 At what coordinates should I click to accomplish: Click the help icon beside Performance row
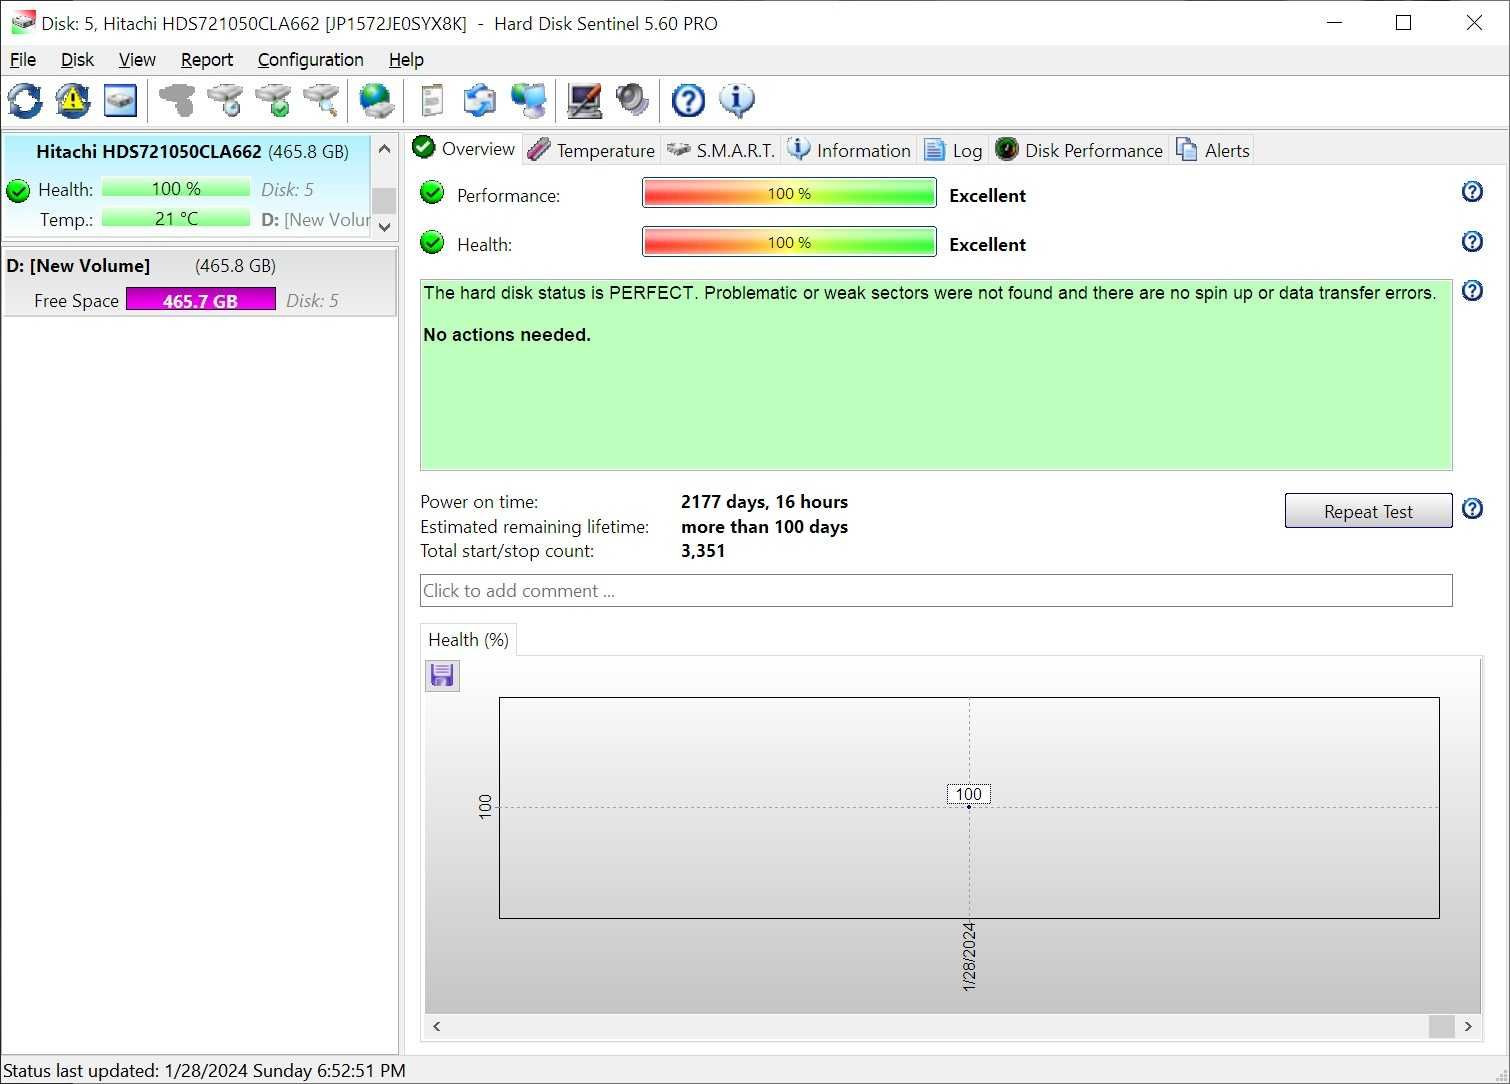(1472, 192)
